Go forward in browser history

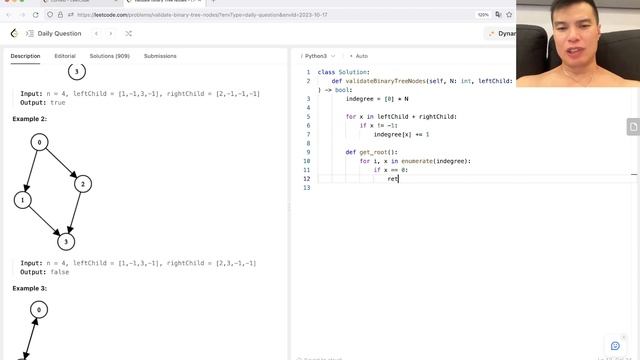pos(22,15)
